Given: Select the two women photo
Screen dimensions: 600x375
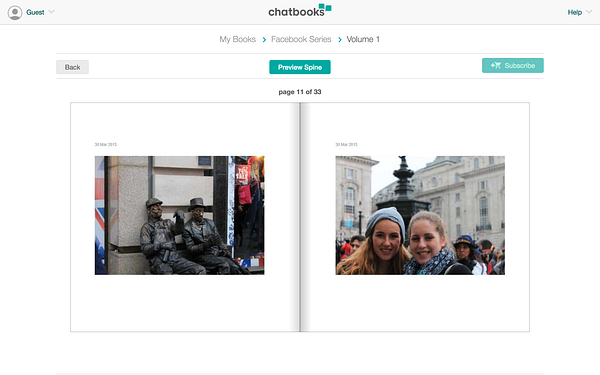Looking at the screenshot, I should click(x=420, y=215).
